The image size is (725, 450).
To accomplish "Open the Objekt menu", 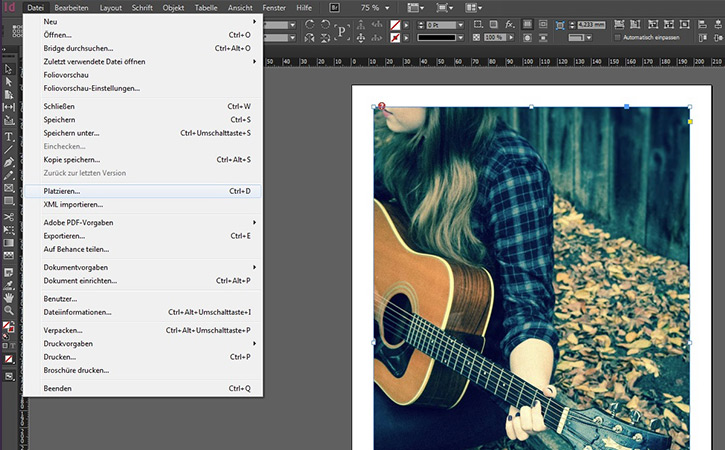I will pyautogui.click(x=173, y=8).
